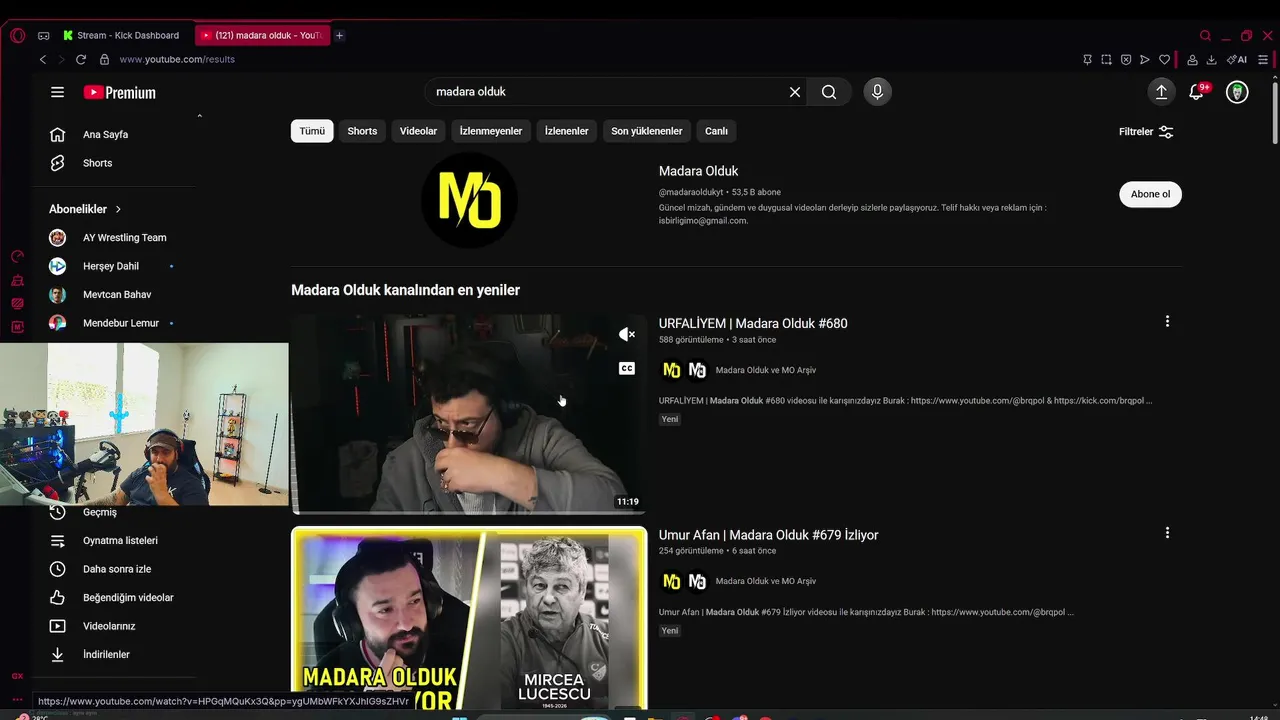1280x720 pixels.
Task: Reload the YouTube page
Action: pos(81,60)
